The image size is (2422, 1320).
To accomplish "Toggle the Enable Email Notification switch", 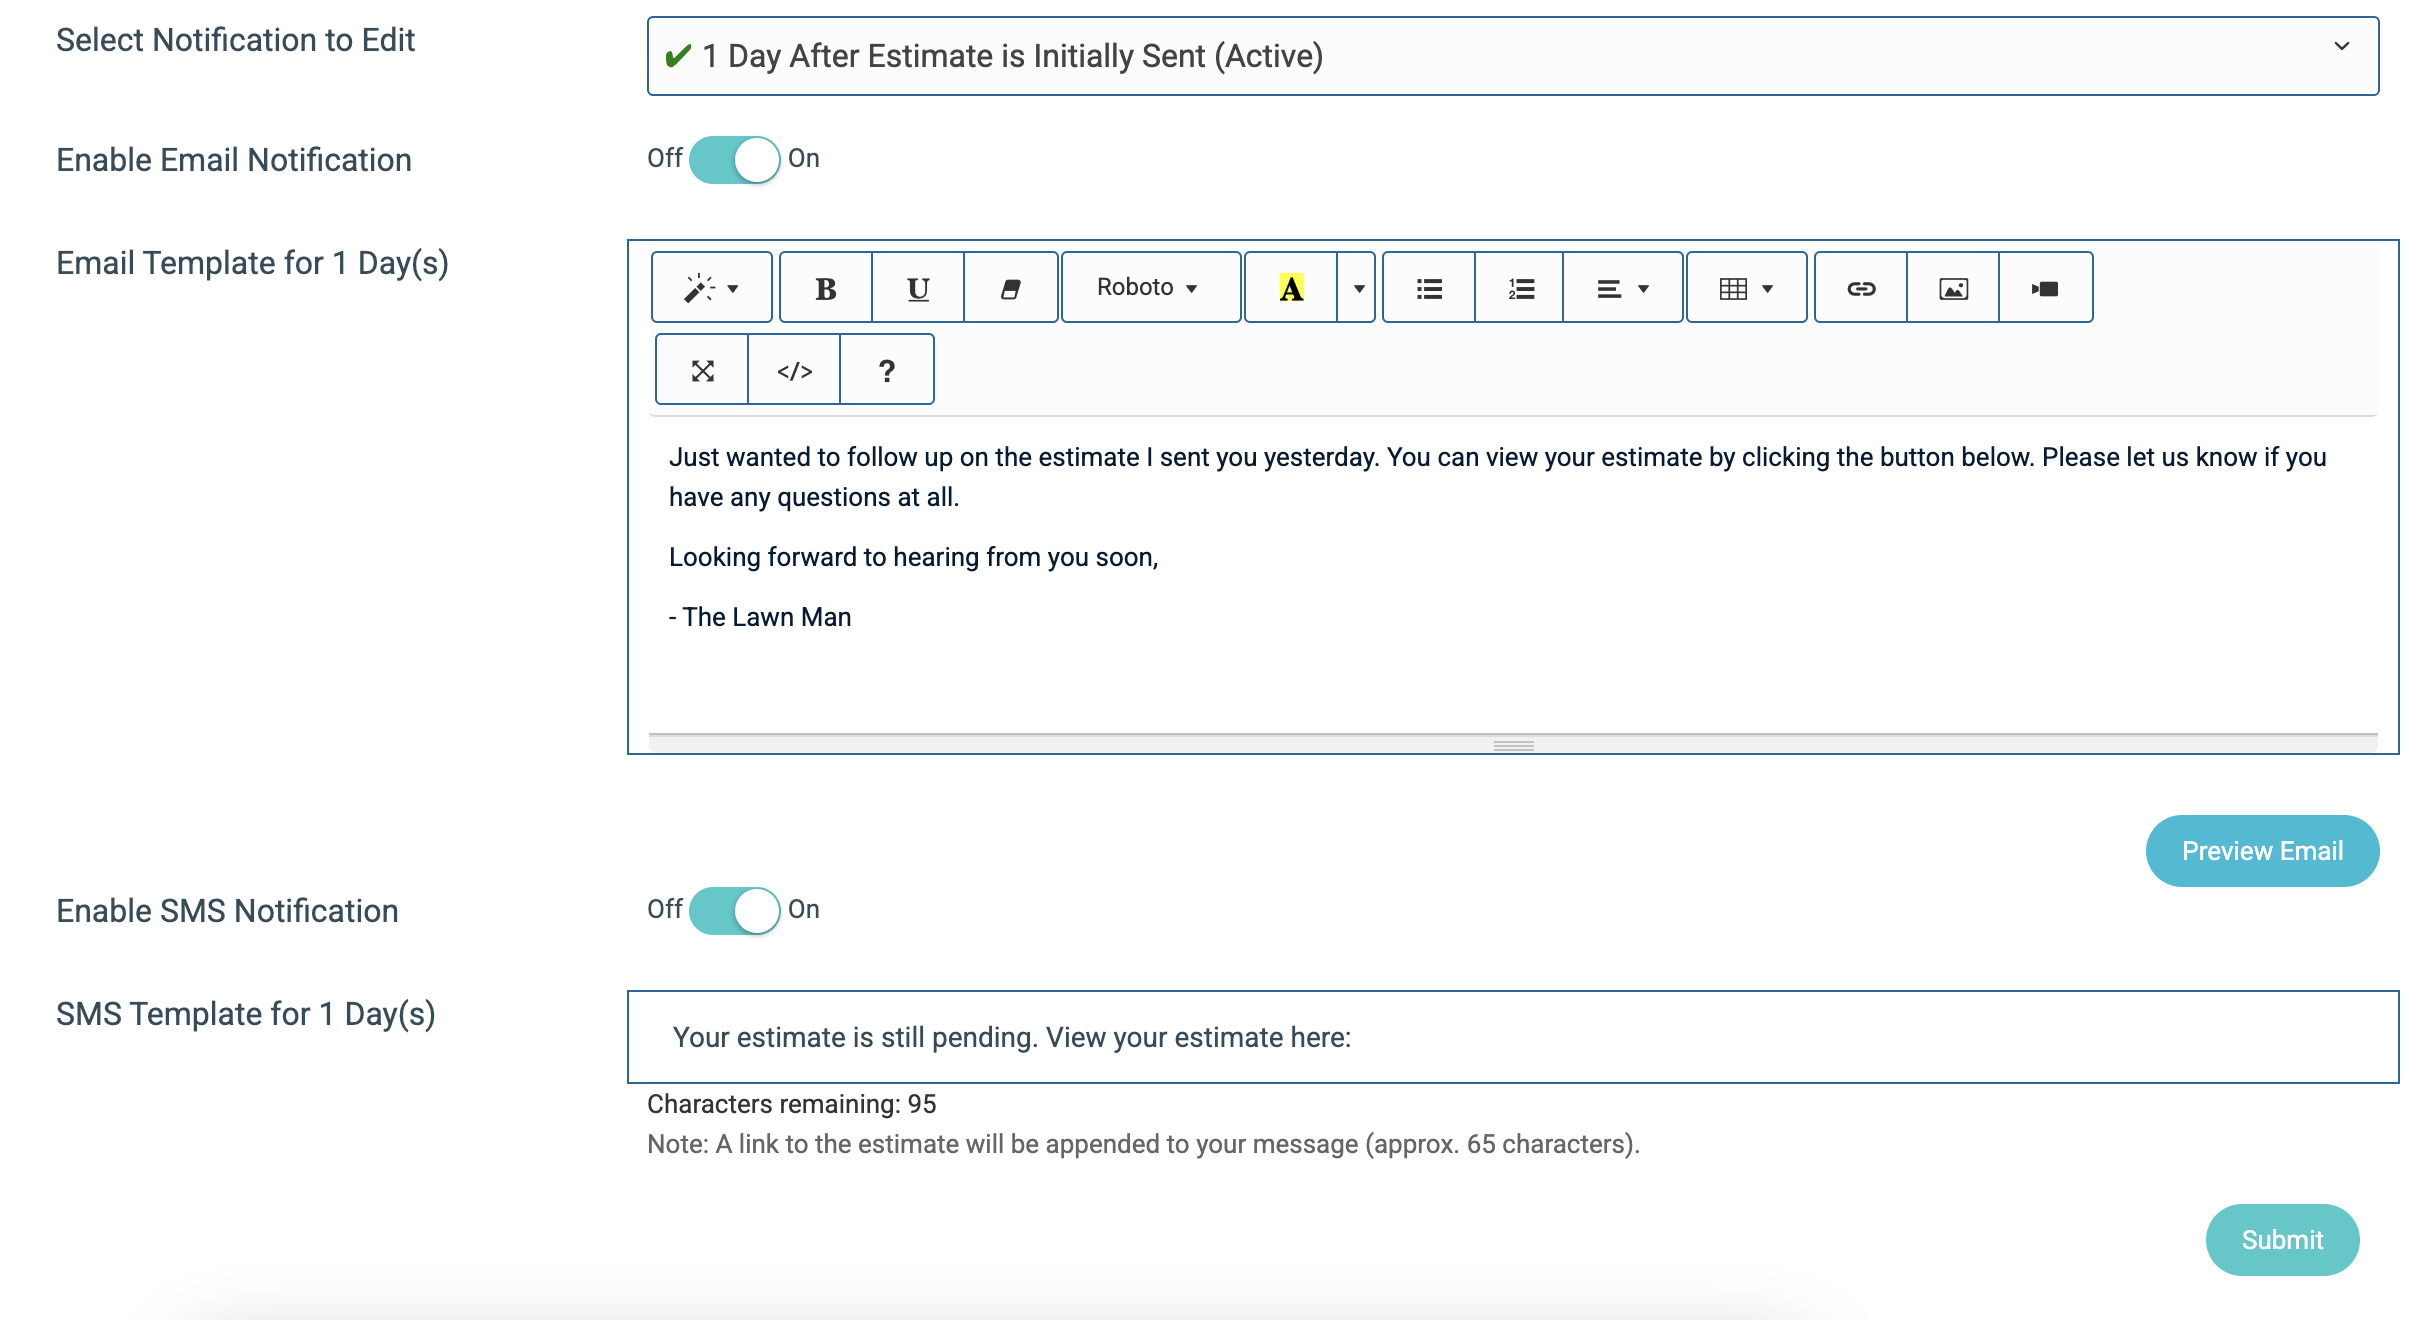I will point(735,159).
